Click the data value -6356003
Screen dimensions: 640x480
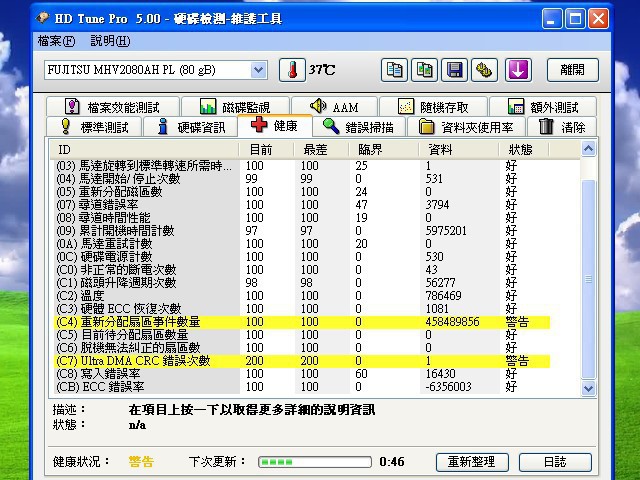448,387
